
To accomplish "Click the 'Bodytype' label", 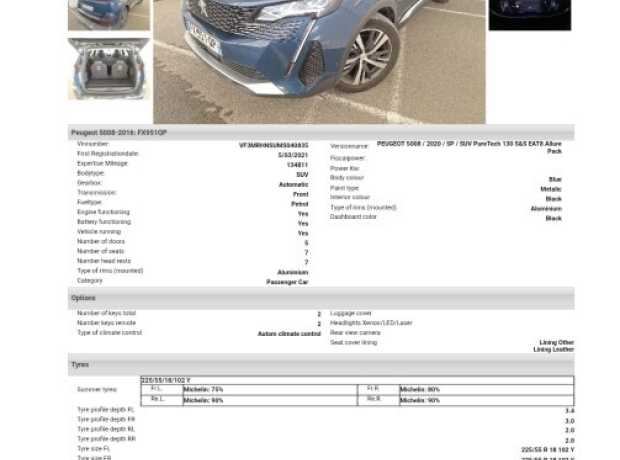I will click(x=91, y=173).
